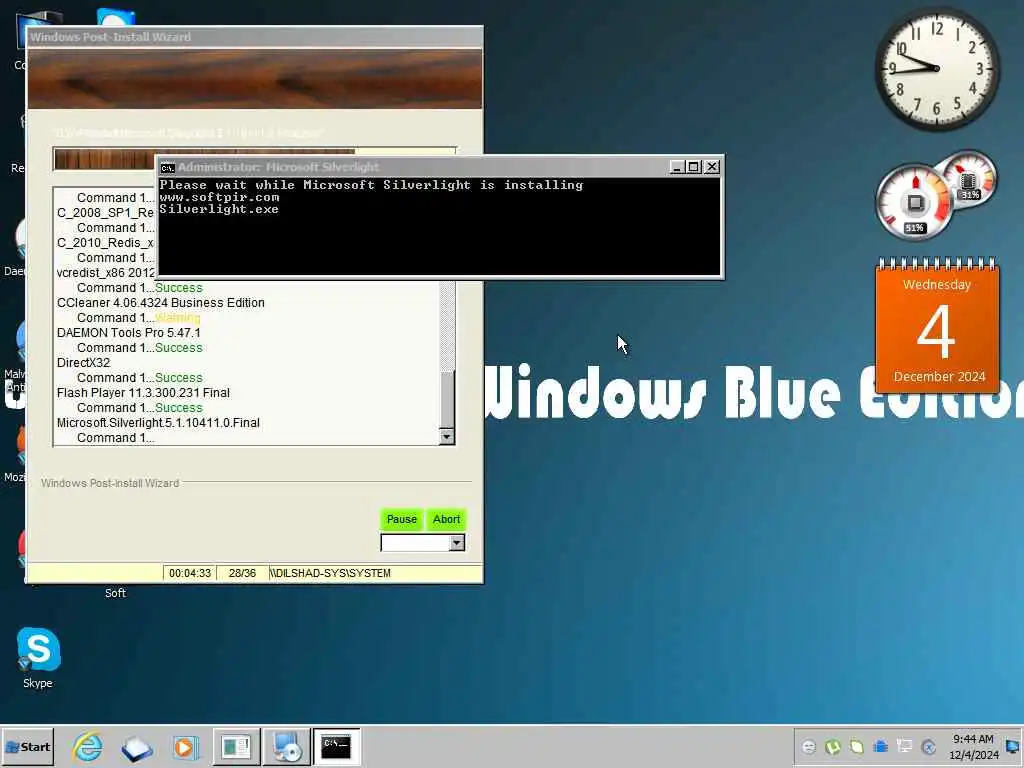
Task: Click the circled X tray icon
Action: [x=928, y=746]
